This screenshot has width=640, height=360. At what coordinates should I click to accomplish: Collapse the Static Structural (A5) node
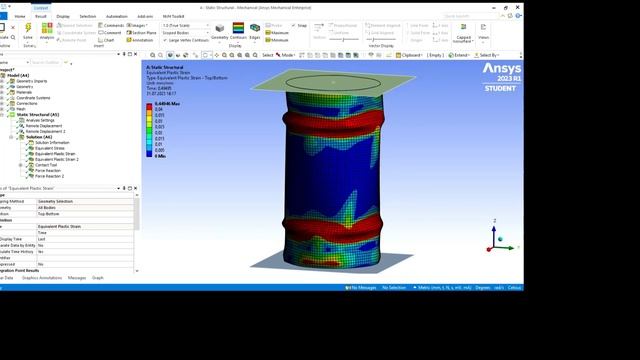click(2, 115)
